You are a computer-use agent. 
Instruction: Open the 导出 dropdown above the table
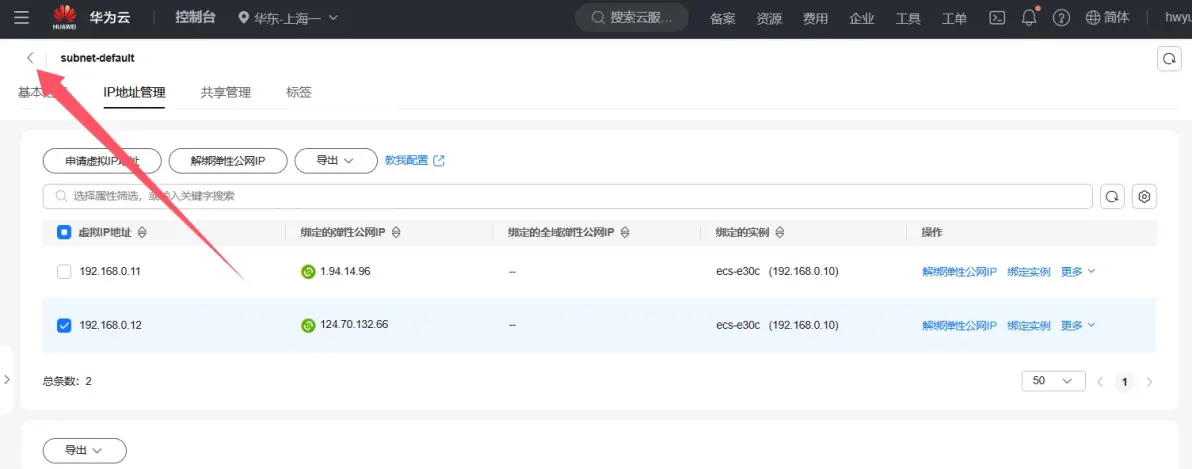[335, 160]
